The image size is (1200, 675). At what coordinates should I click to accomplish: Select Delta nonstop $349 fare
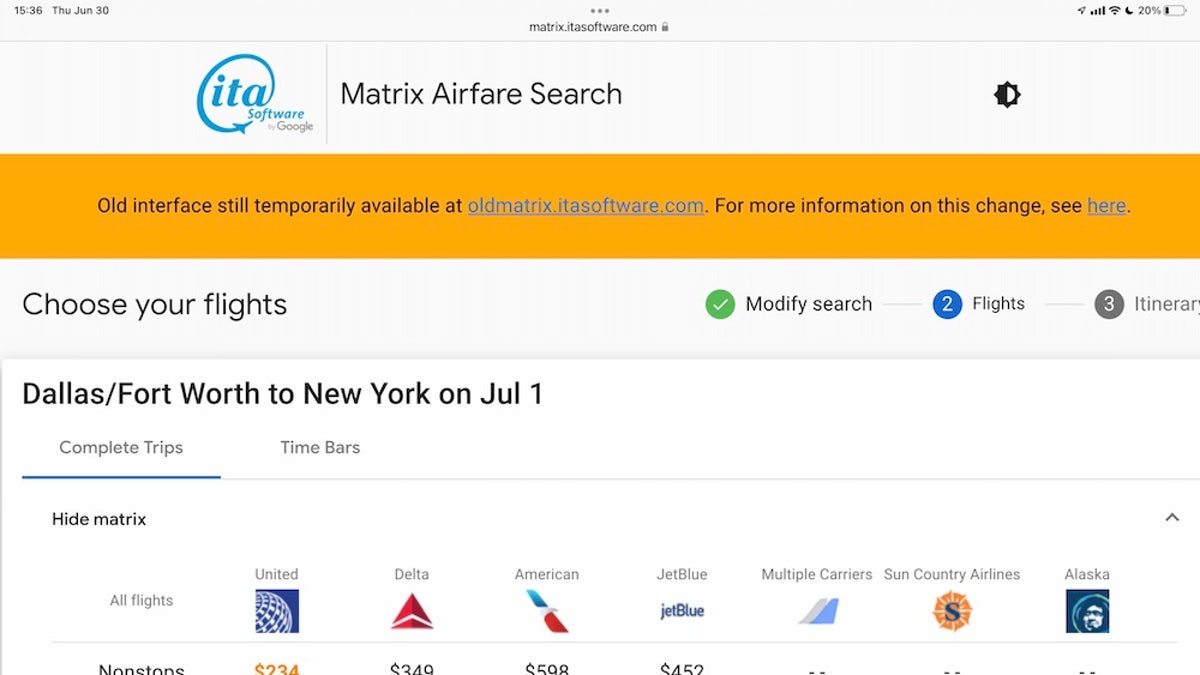click(412, 668)
